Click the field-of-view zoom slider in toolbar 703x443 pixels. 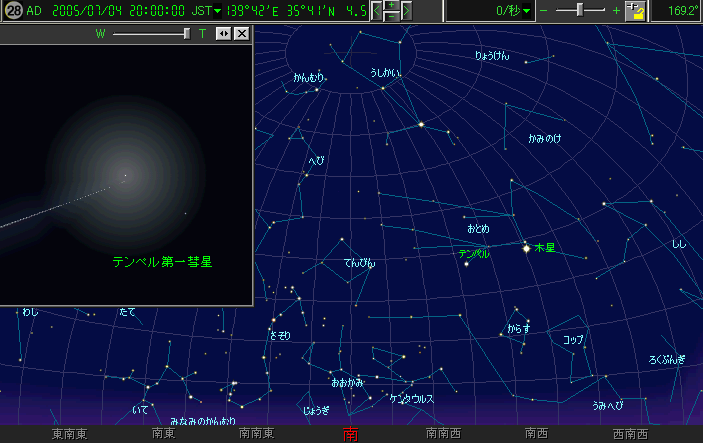point(580,11)
